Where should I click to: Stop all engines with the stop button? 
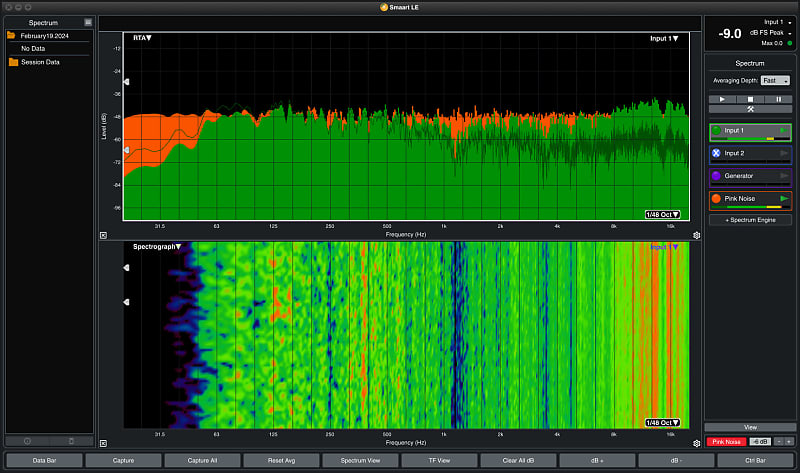[x=750, y=99]
